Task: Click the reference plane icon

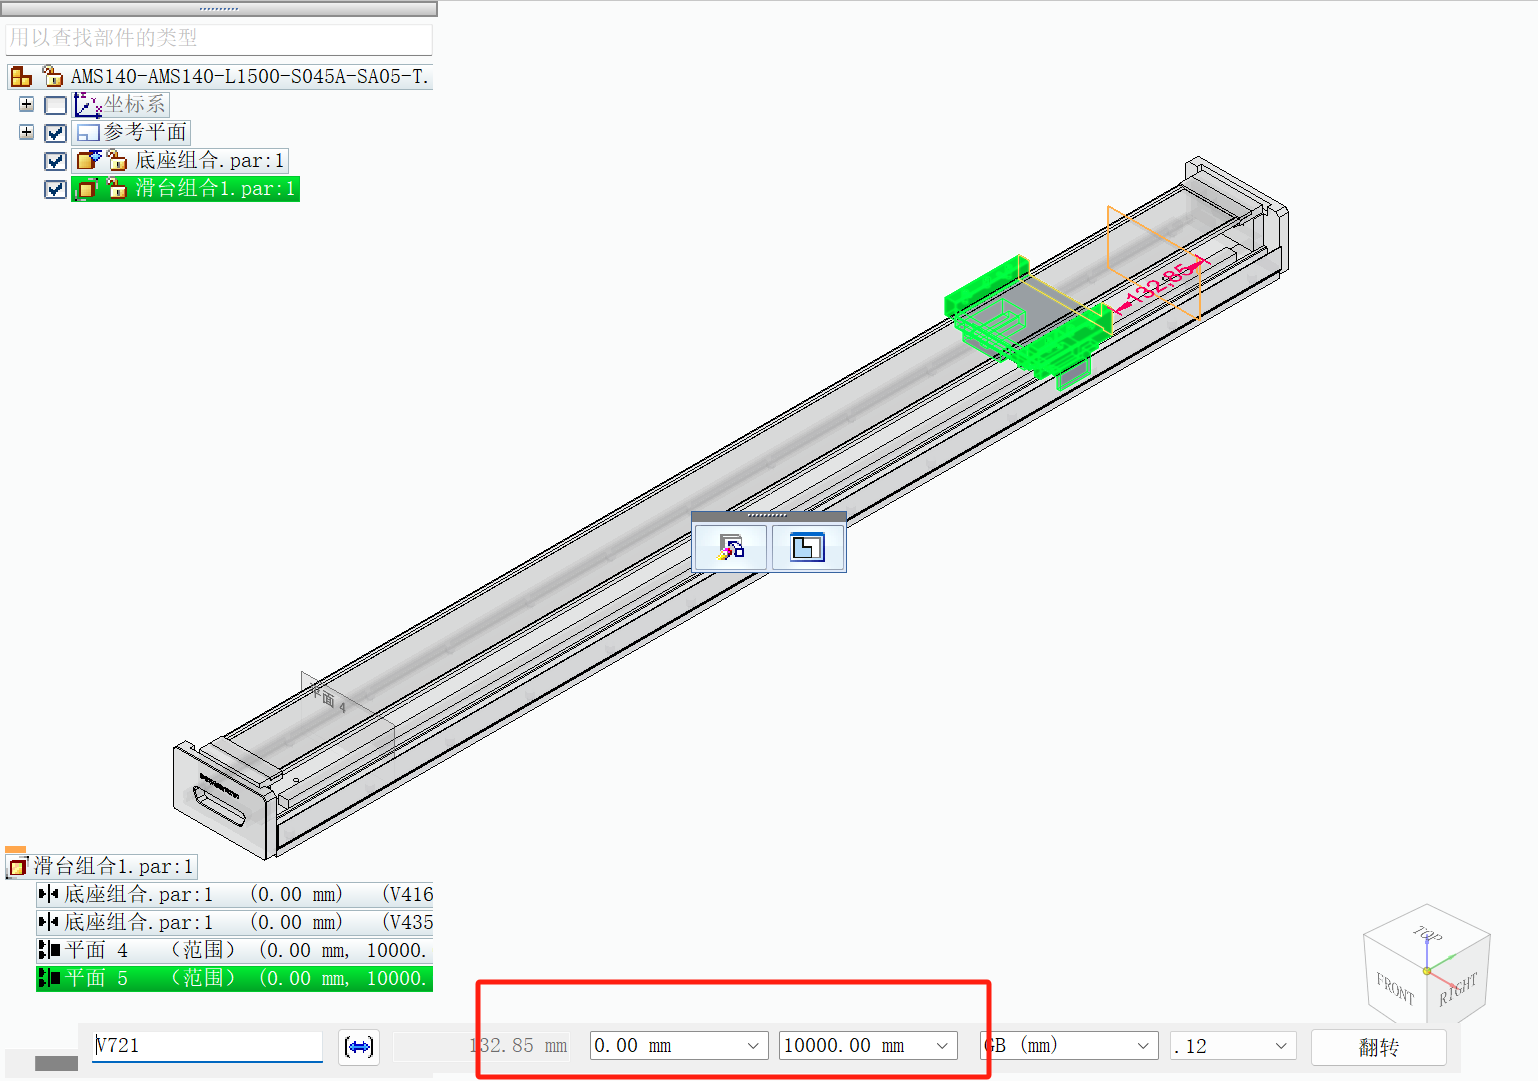Action: (x=88, y=132)
